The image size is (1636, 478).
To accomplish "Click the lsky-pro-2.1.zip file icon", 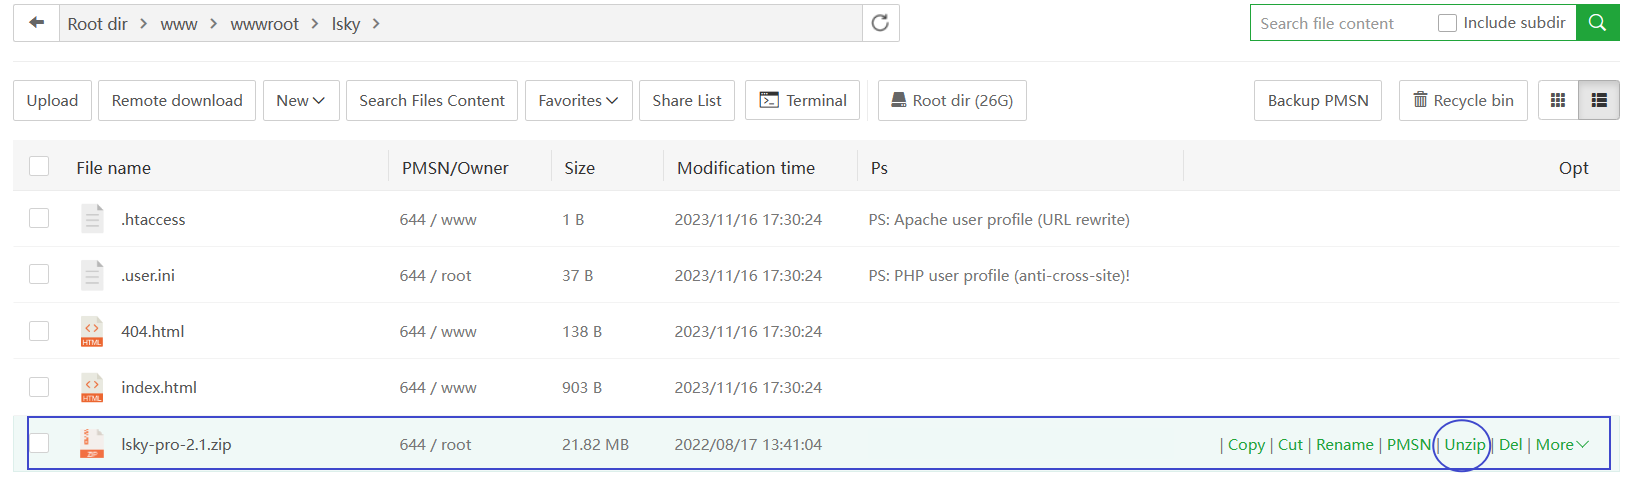I will (x=92, y=444).
